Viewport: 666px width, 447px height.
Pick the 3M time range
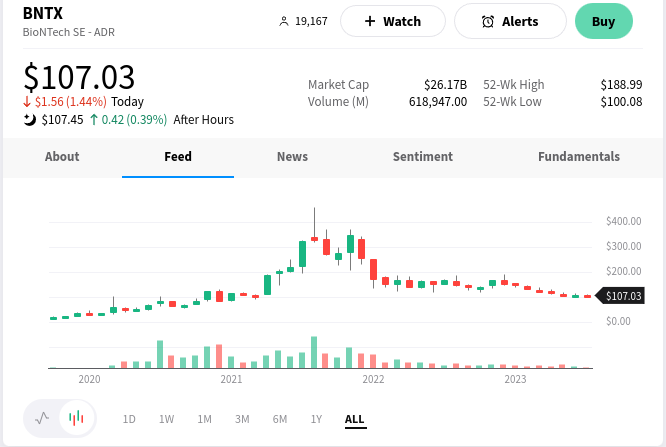(242, 419)
